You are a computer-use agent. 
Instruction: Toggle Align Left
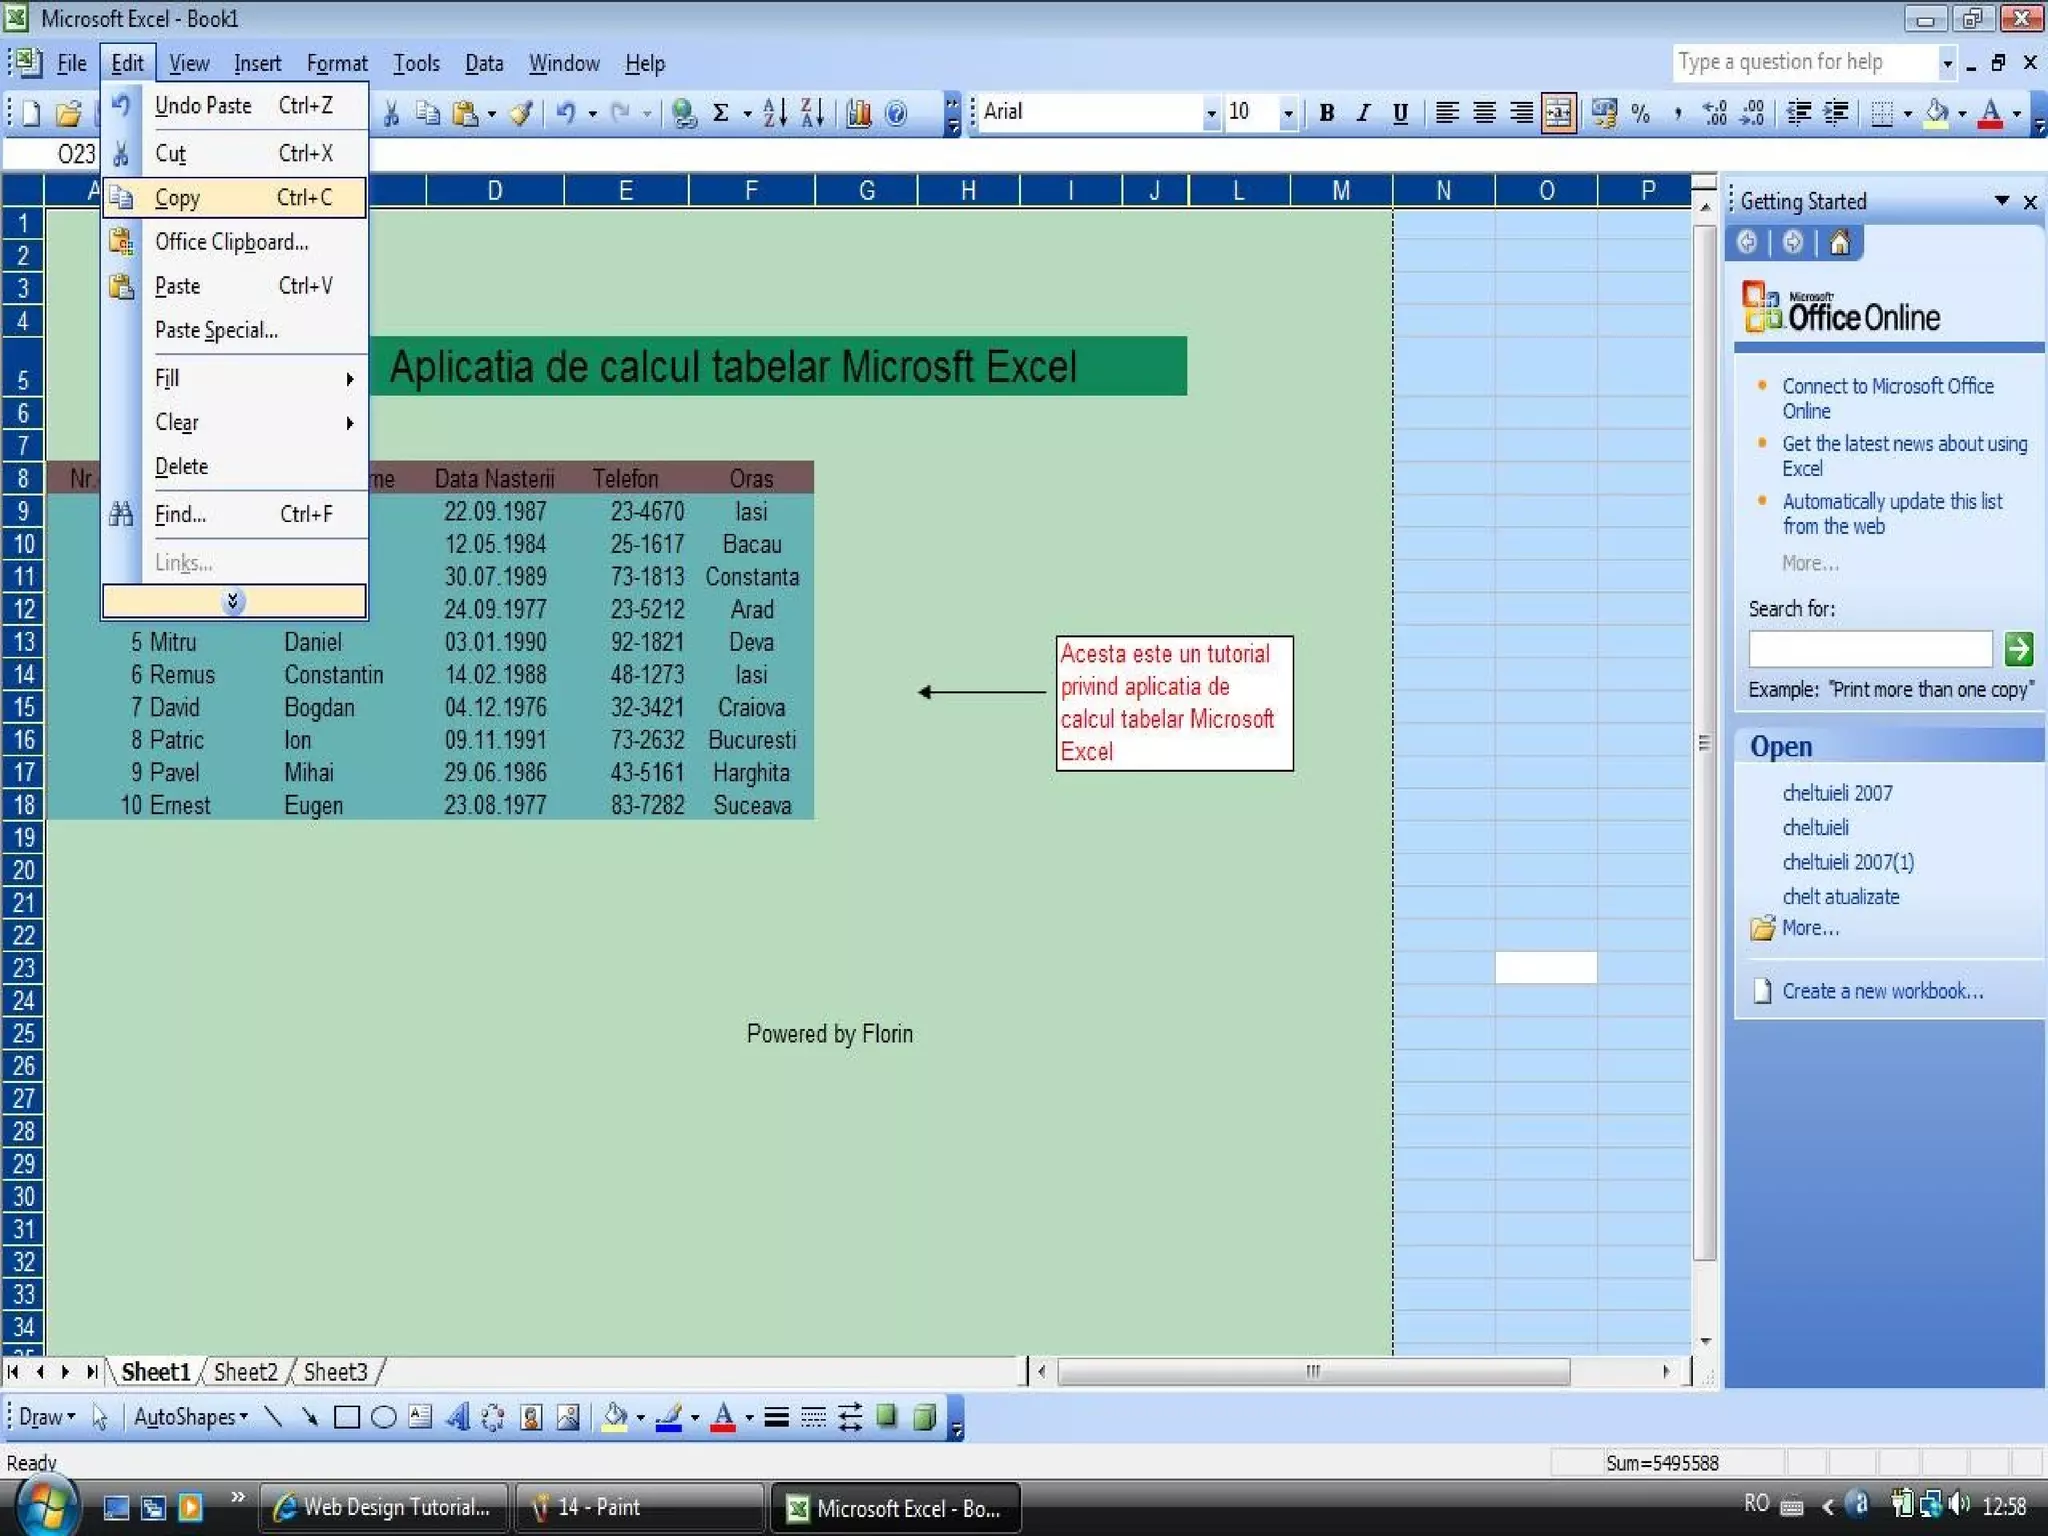pyautogui.click(x=1446, y=112)
